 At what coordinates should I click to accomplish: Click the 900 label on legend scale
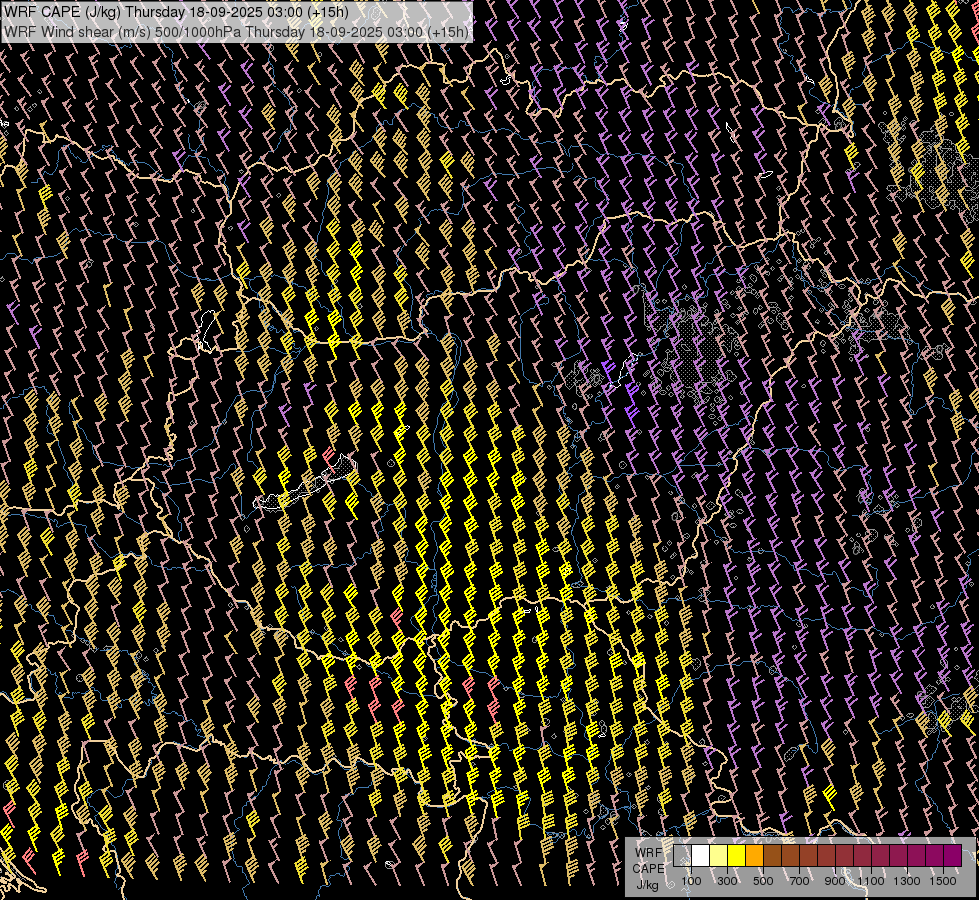pyautogui.click(x=835, y=881)
